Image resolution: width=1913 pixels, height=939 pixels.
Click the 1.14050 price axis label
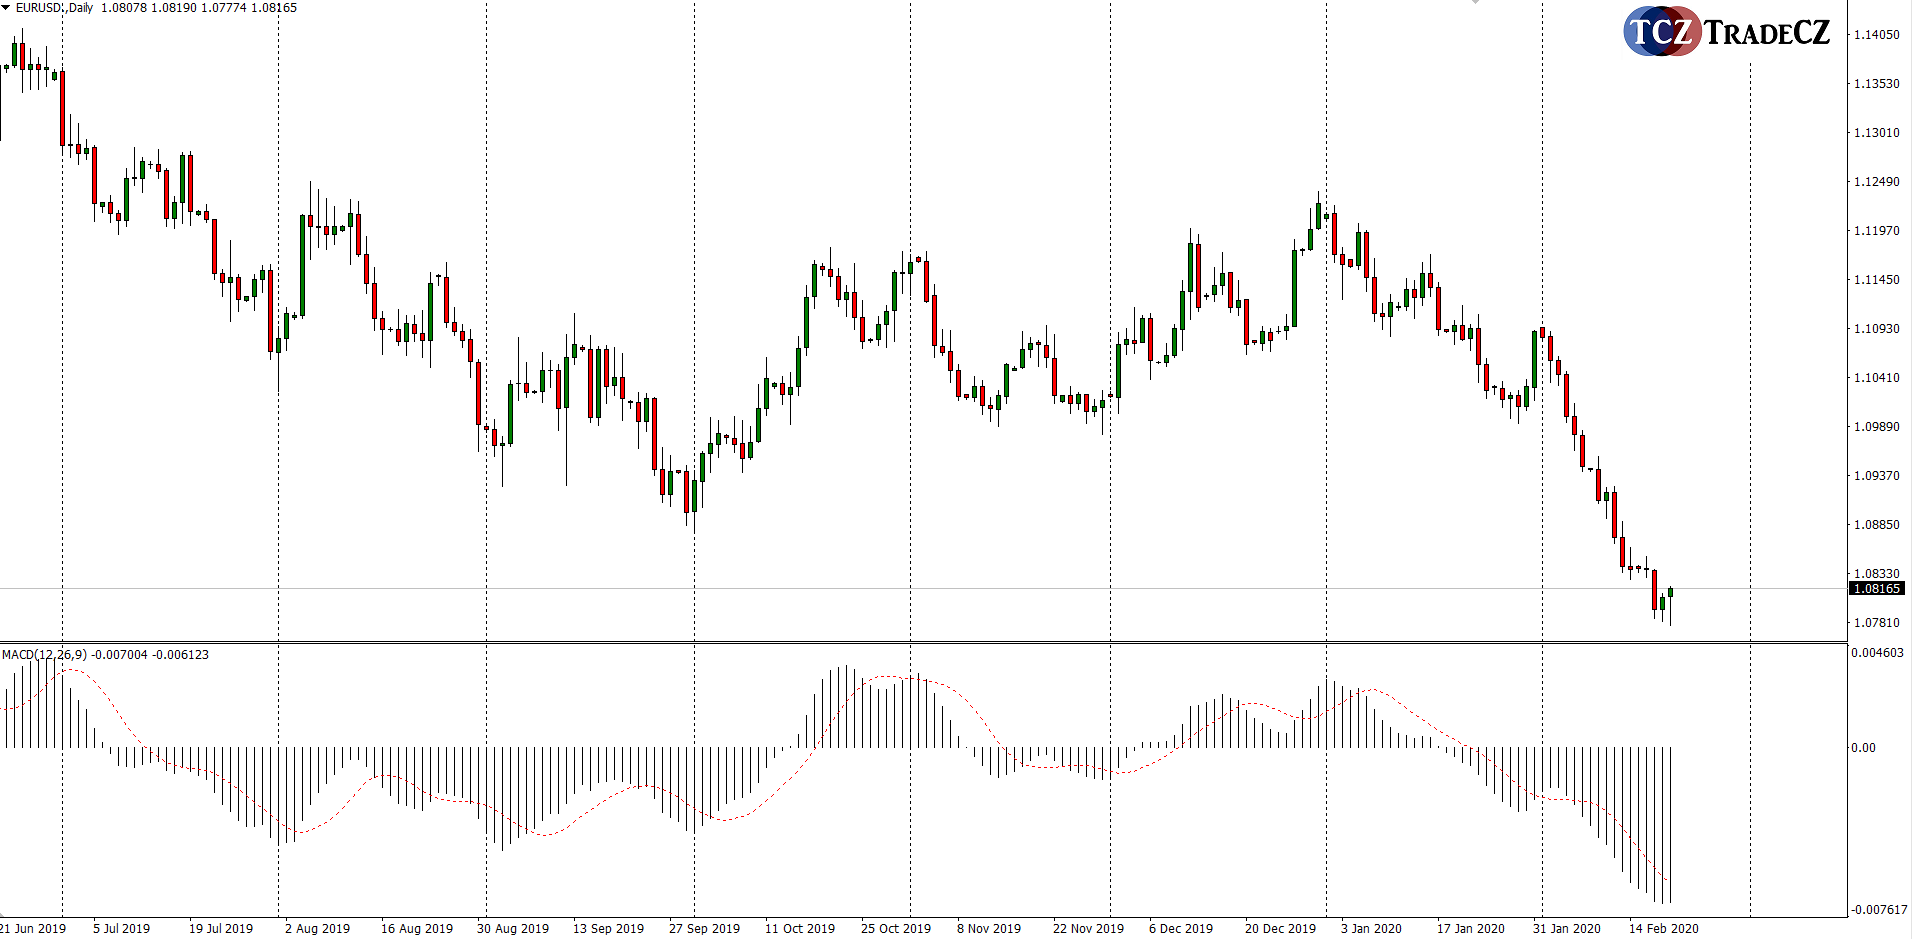(x=1876, y=35)
